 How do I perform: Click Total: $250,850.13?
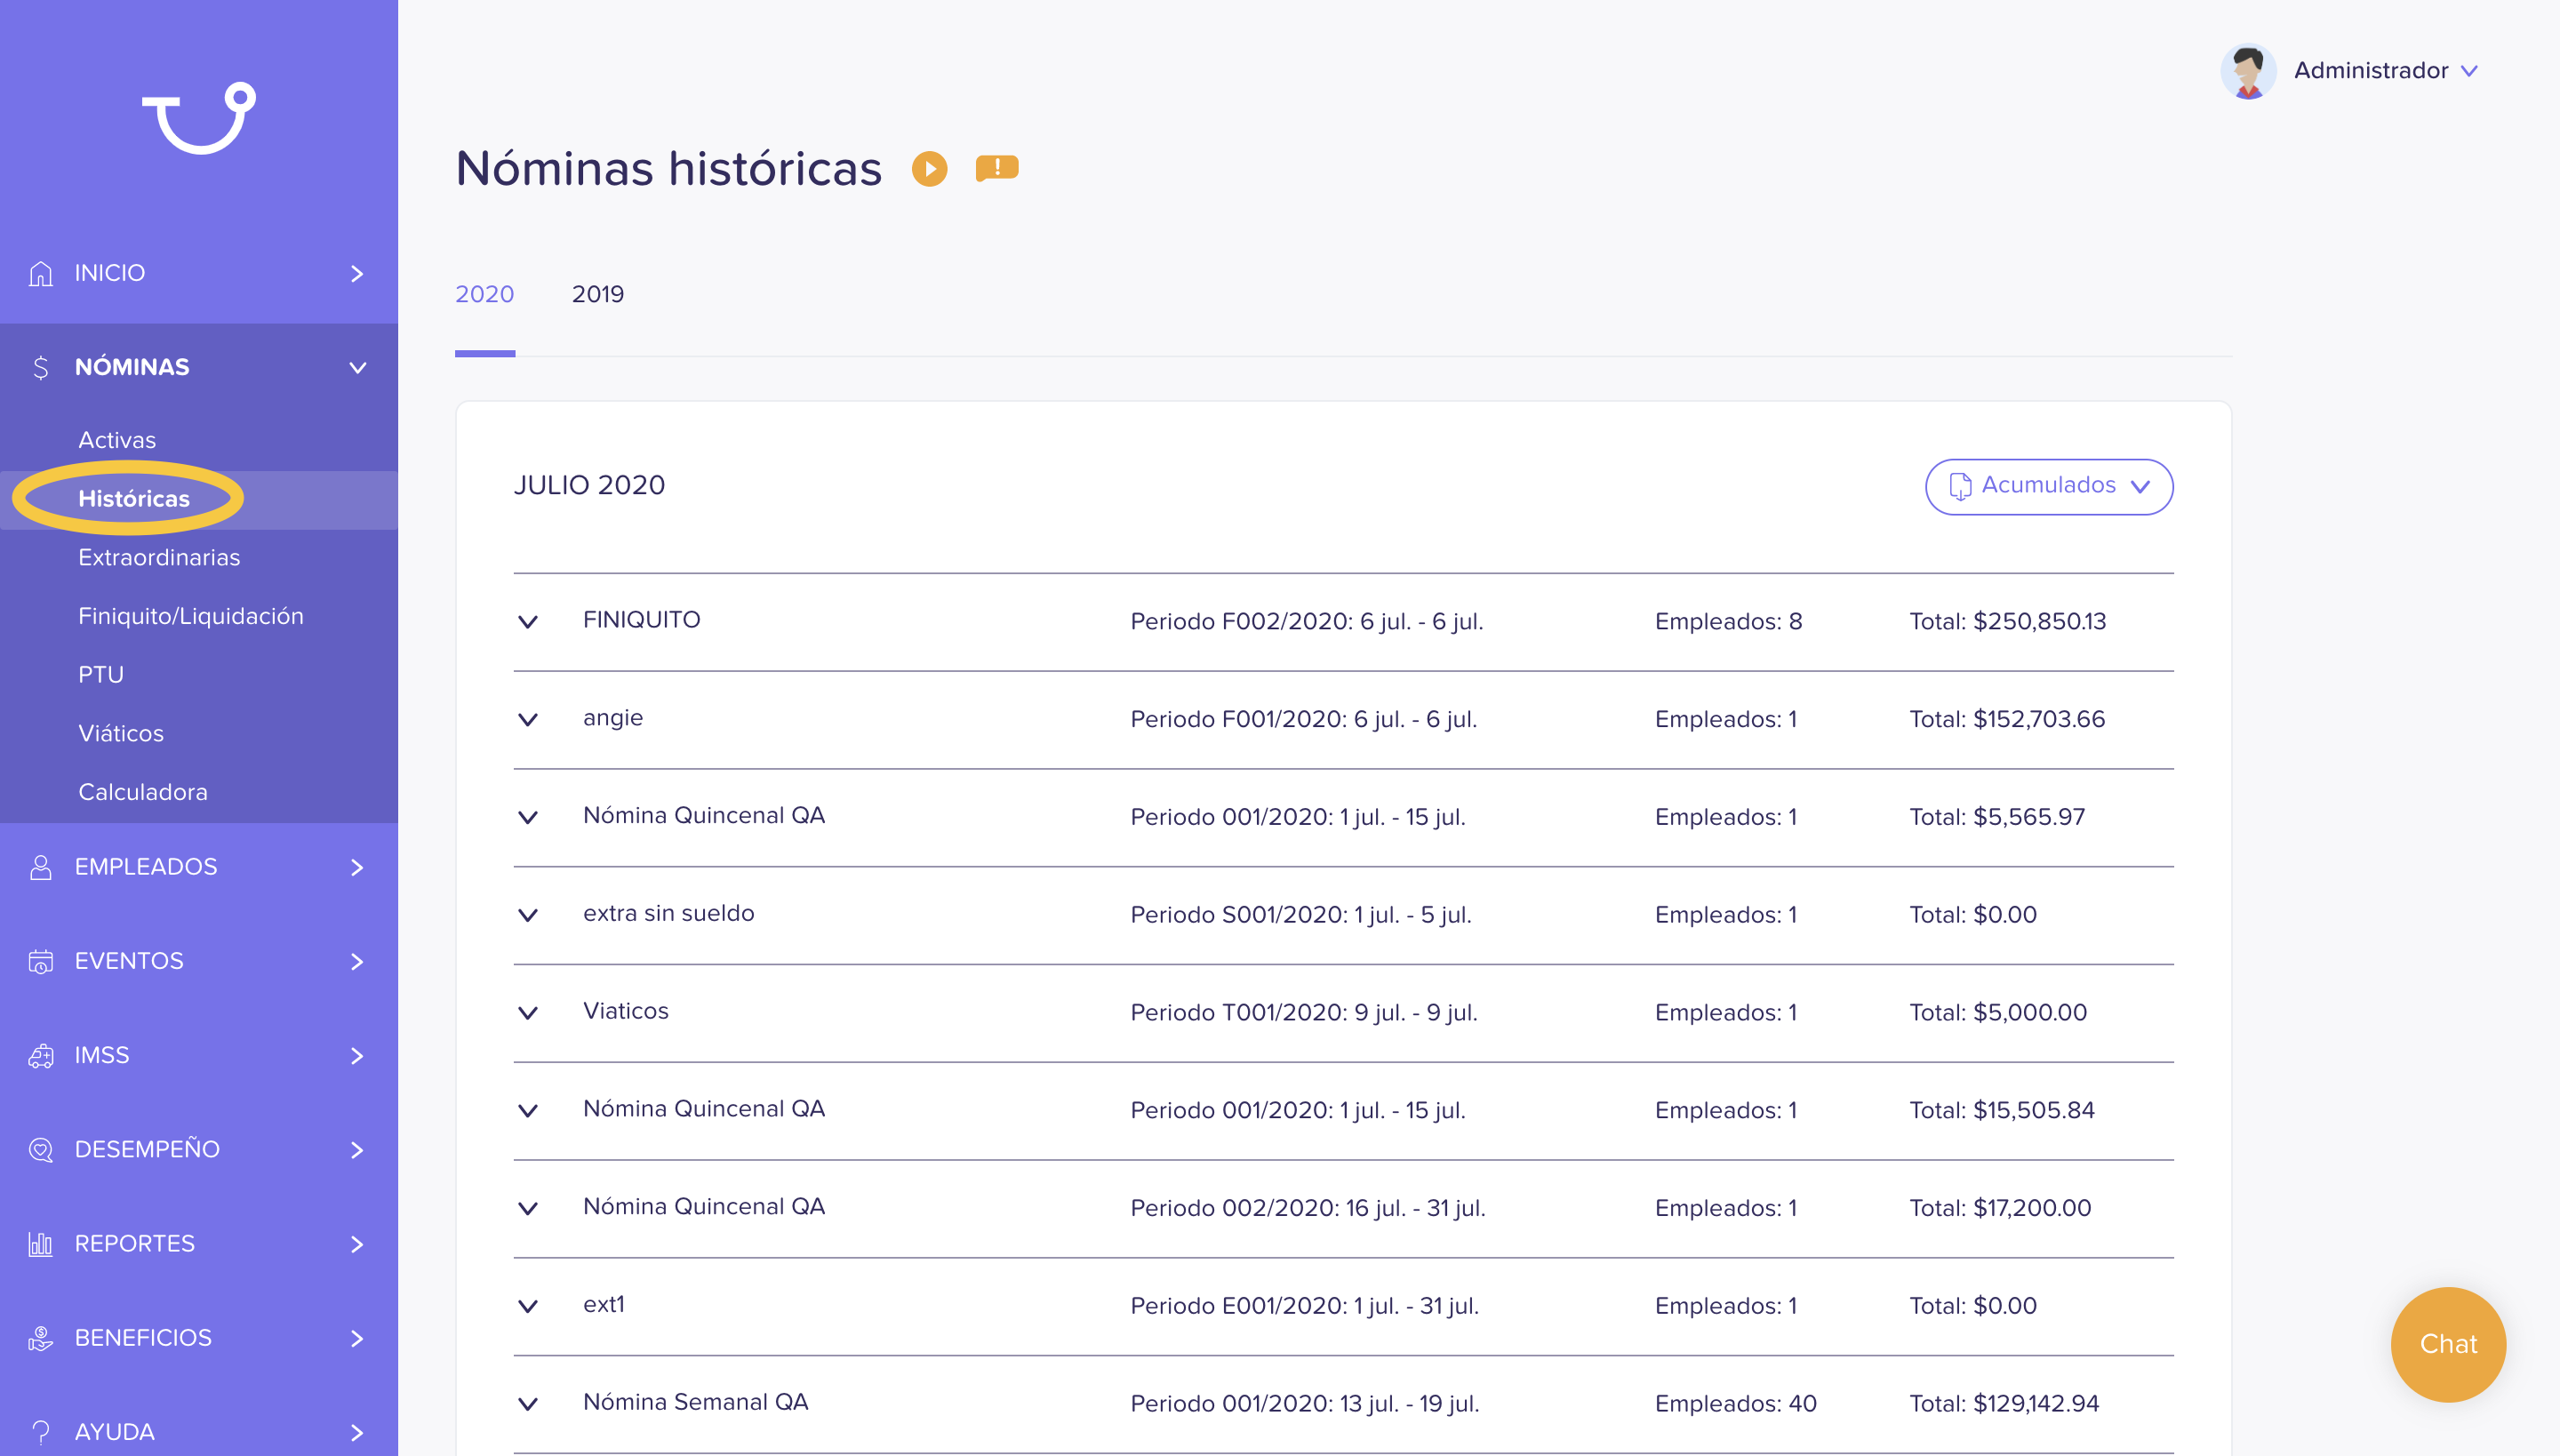[2007, 622]
